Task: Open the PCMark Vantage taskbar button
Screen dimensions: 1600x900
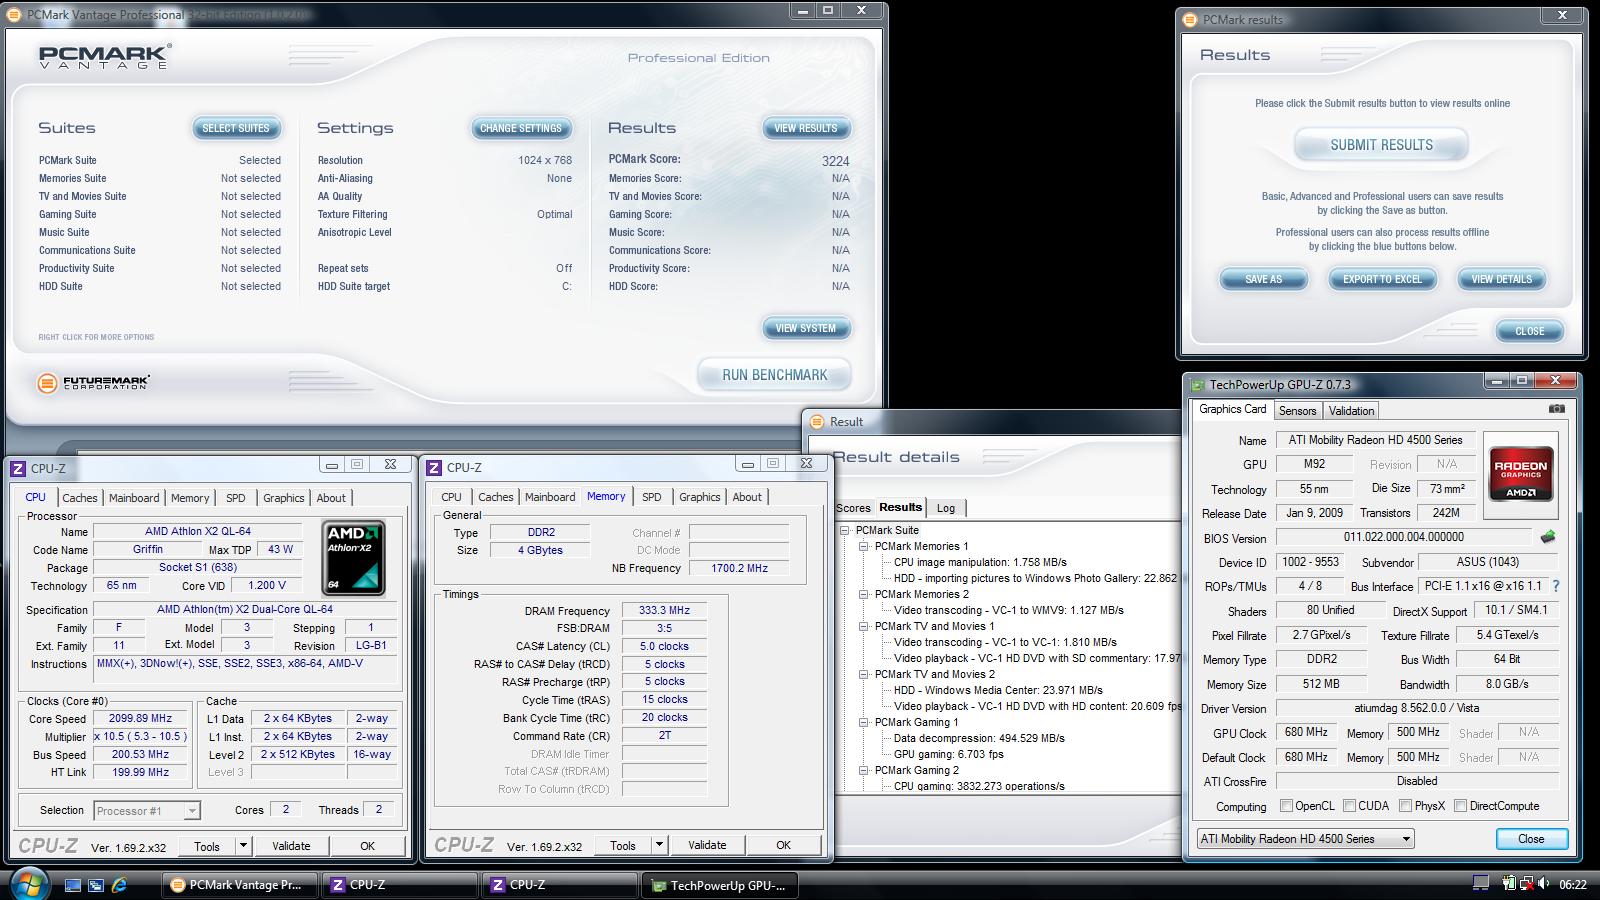Action: pos(239,885)
